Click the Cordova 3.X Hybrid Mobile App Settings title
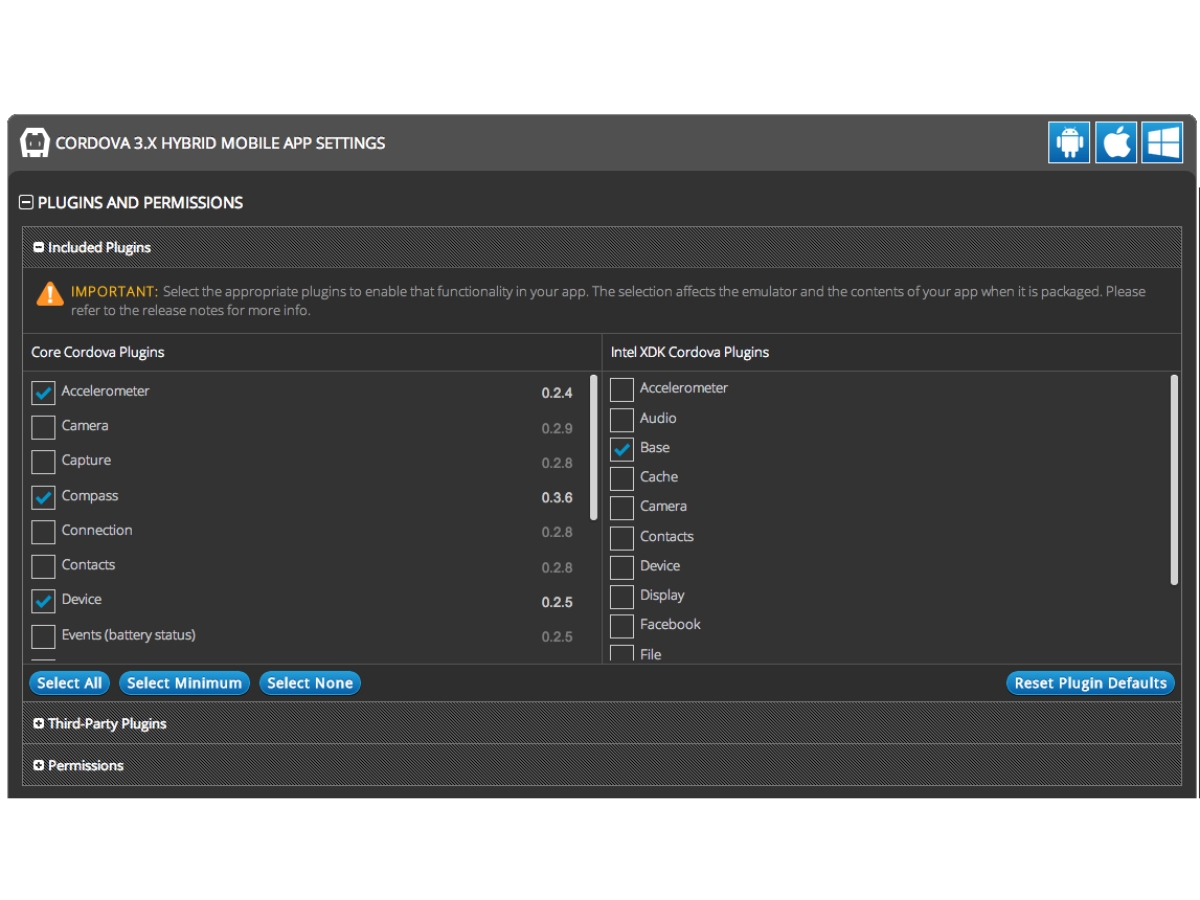The image size is (1200, 900). 220,143
